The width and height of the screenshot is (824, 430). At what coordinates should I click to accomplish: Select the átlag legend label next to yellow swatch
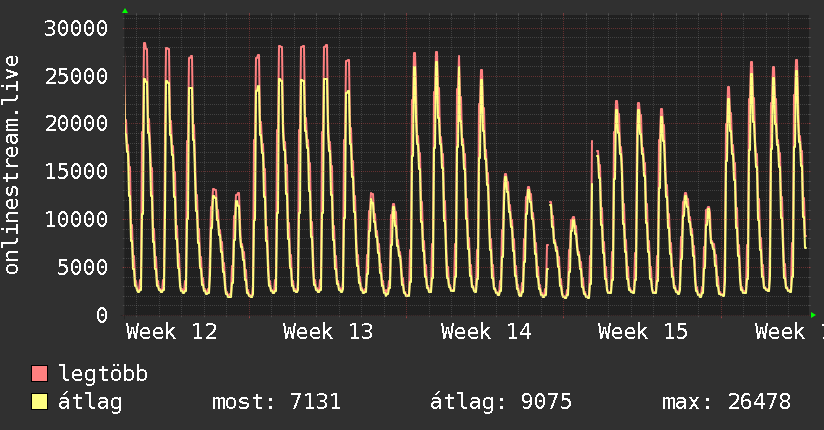(90, 402)
